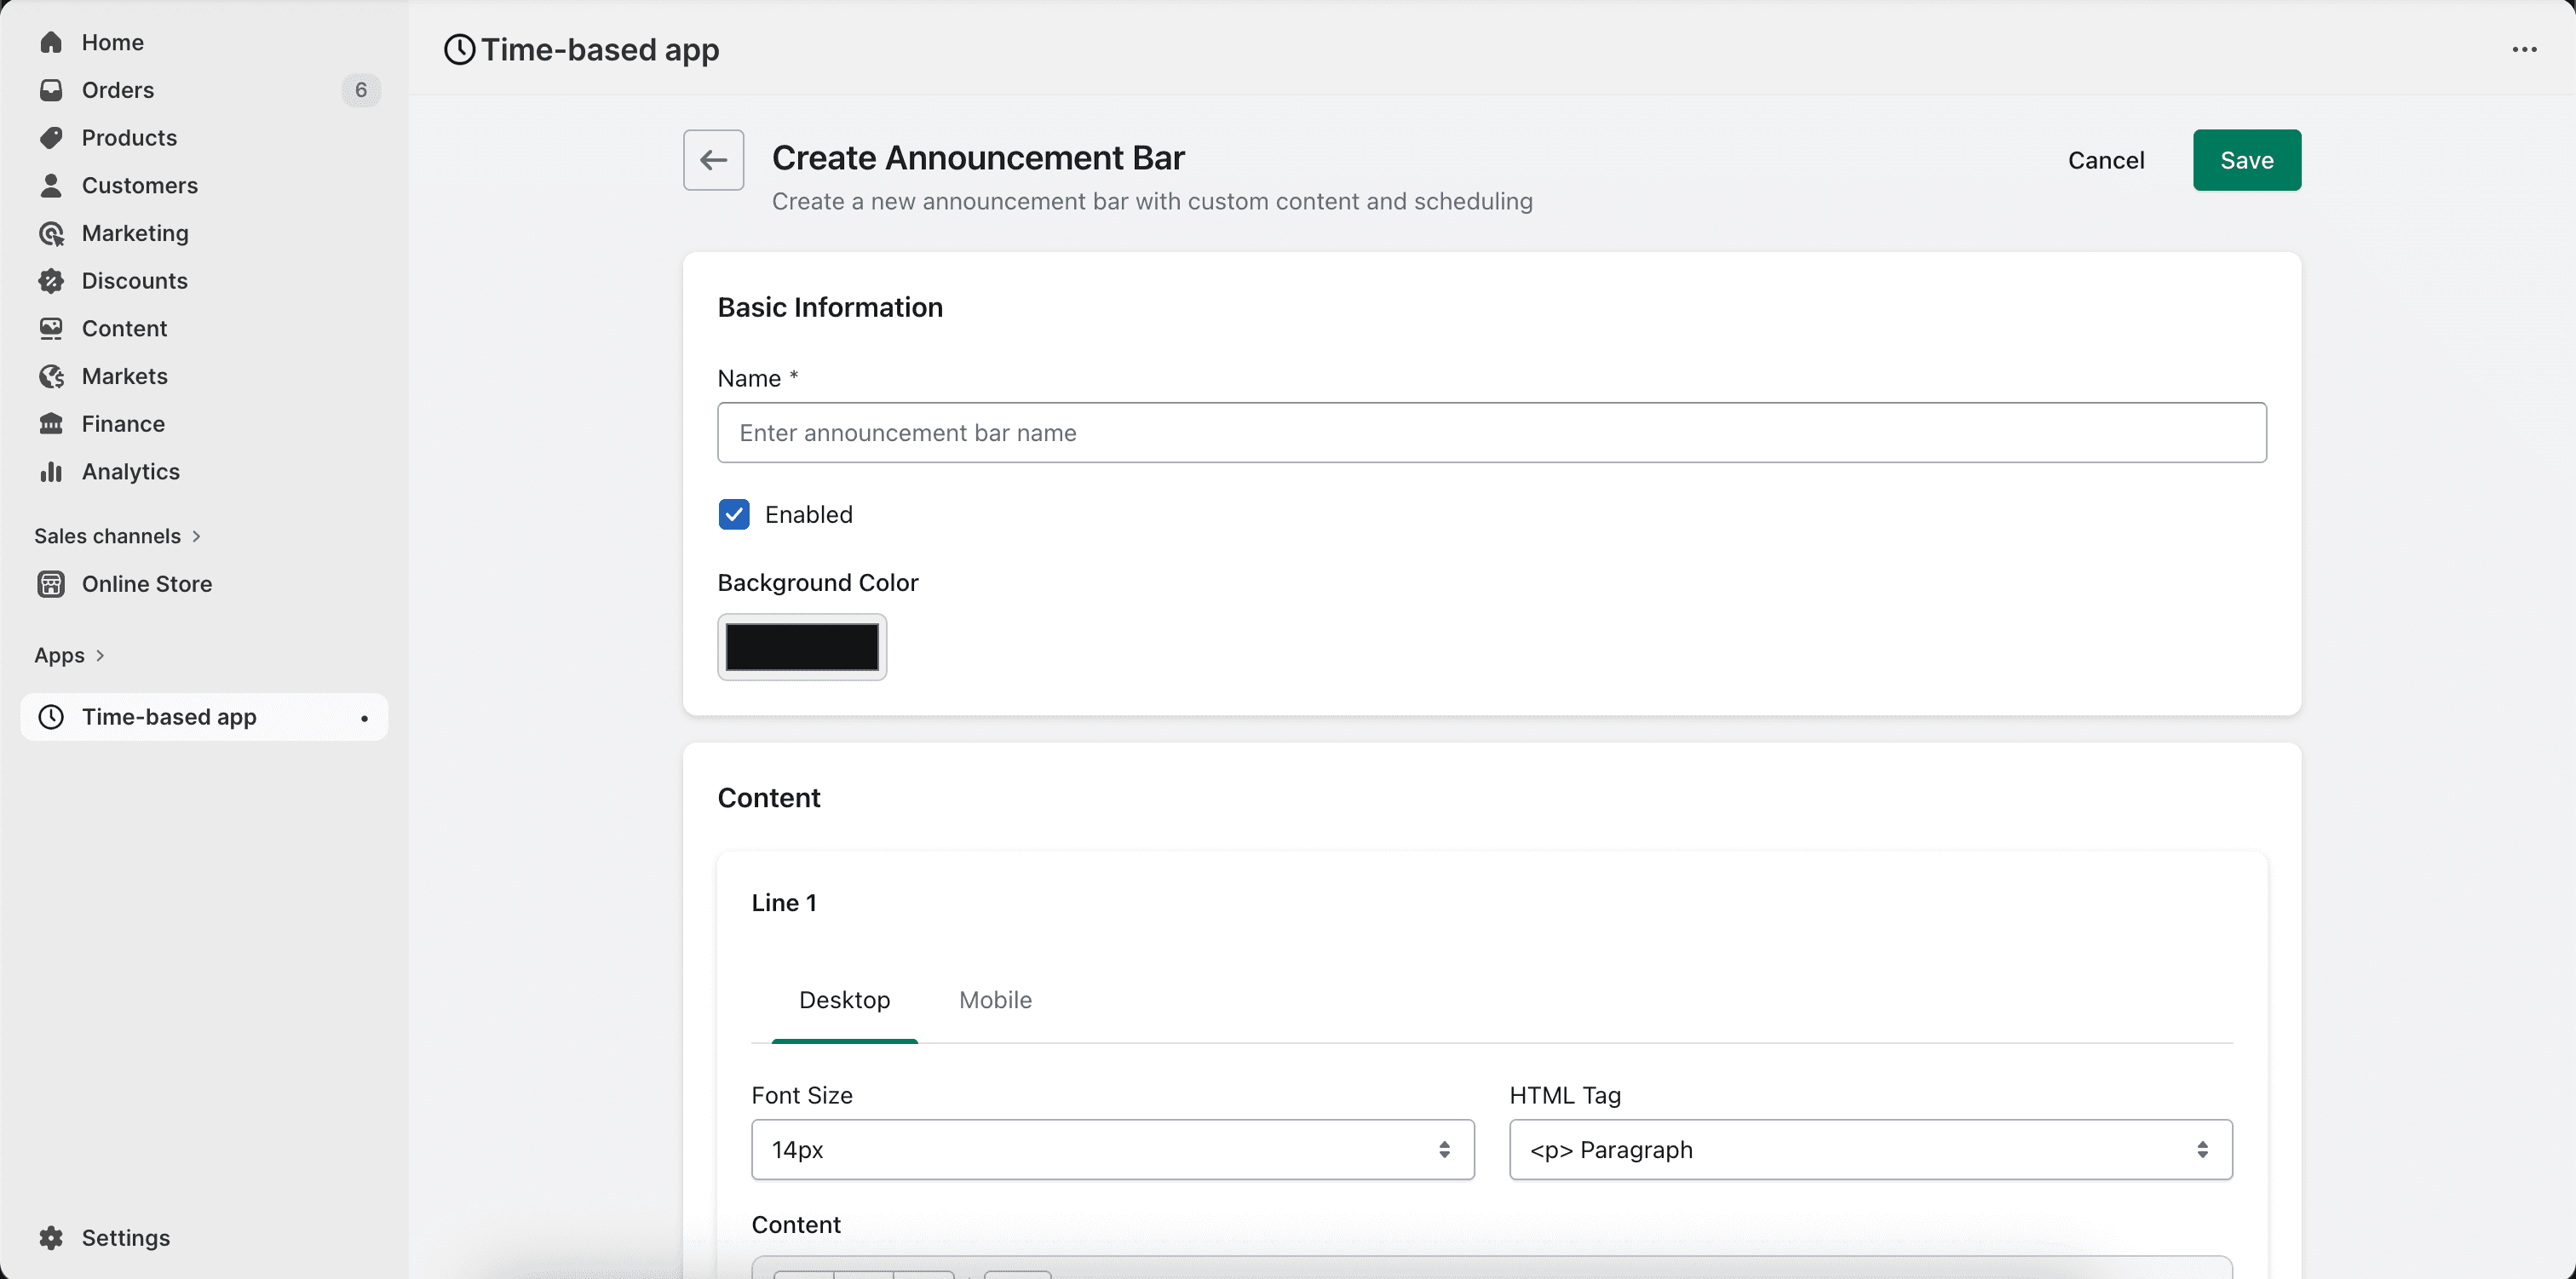The height and width of the screenshot is (1279, 2576).
Task: Click the Background Color swatch
Action: click(x=801, y=647)
